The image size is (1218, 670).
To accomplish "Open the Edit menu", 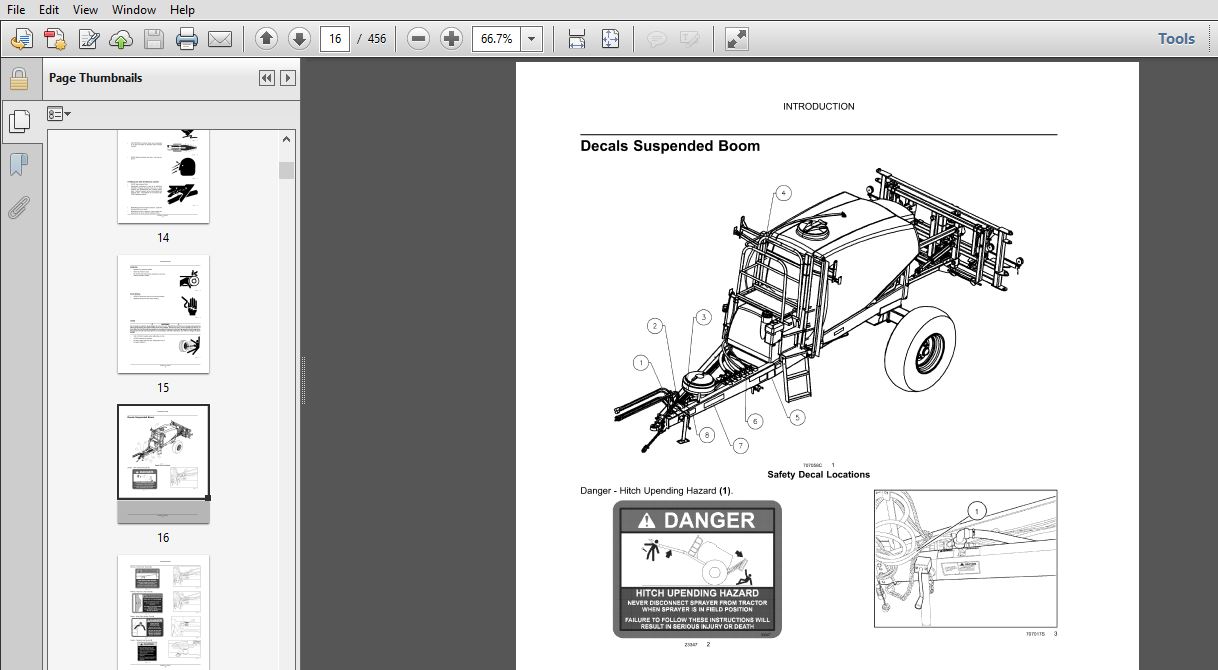I will [x=49, y=10].
